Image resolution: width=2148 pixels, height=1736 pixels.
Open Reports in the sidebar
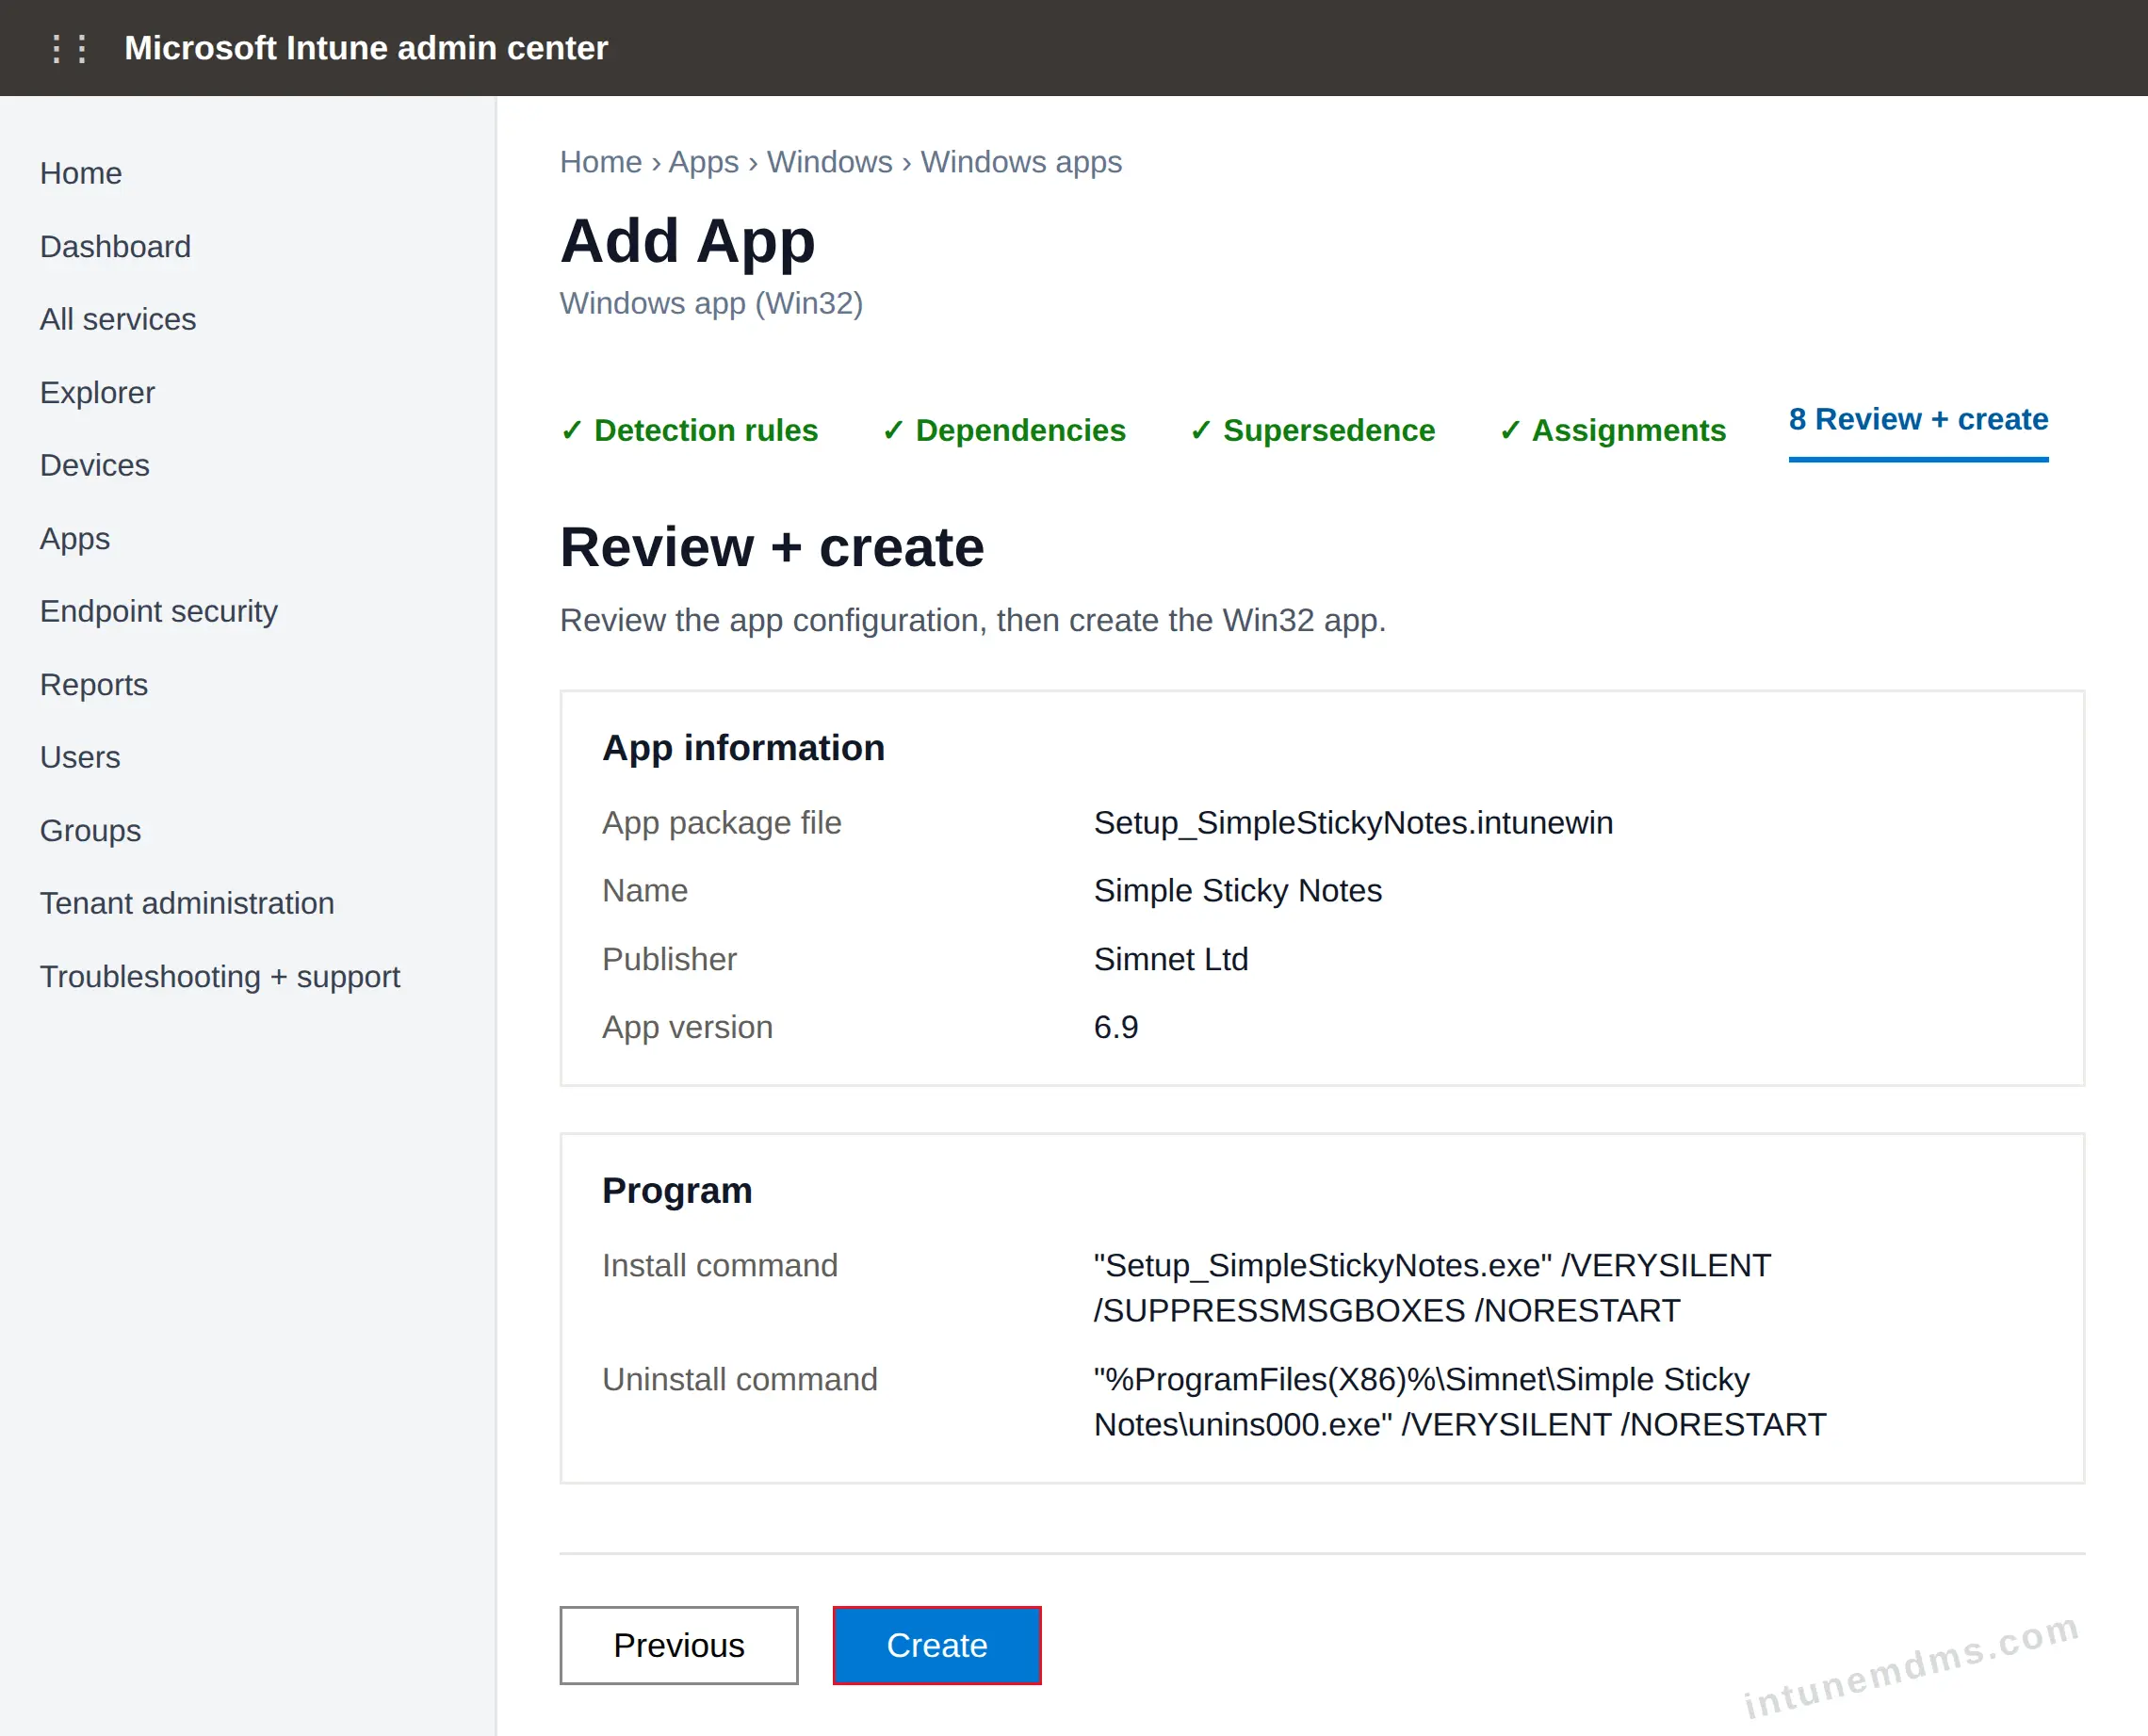pos(94,685)
